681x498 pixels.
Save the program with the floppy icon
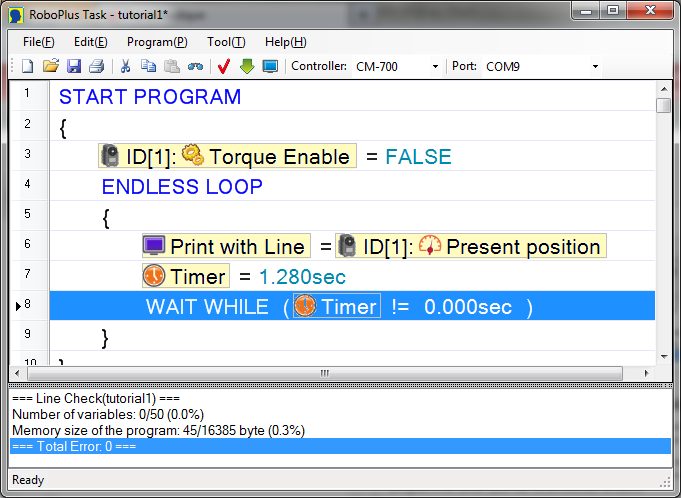coord(73,67)
